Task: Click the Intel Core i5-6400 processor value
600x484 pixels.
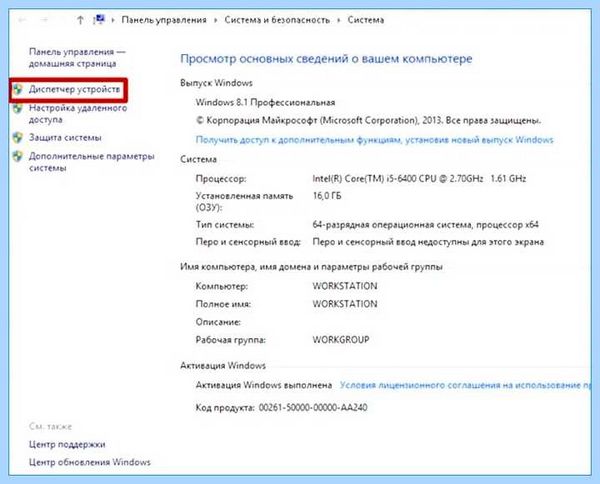Action: (419, 179)
